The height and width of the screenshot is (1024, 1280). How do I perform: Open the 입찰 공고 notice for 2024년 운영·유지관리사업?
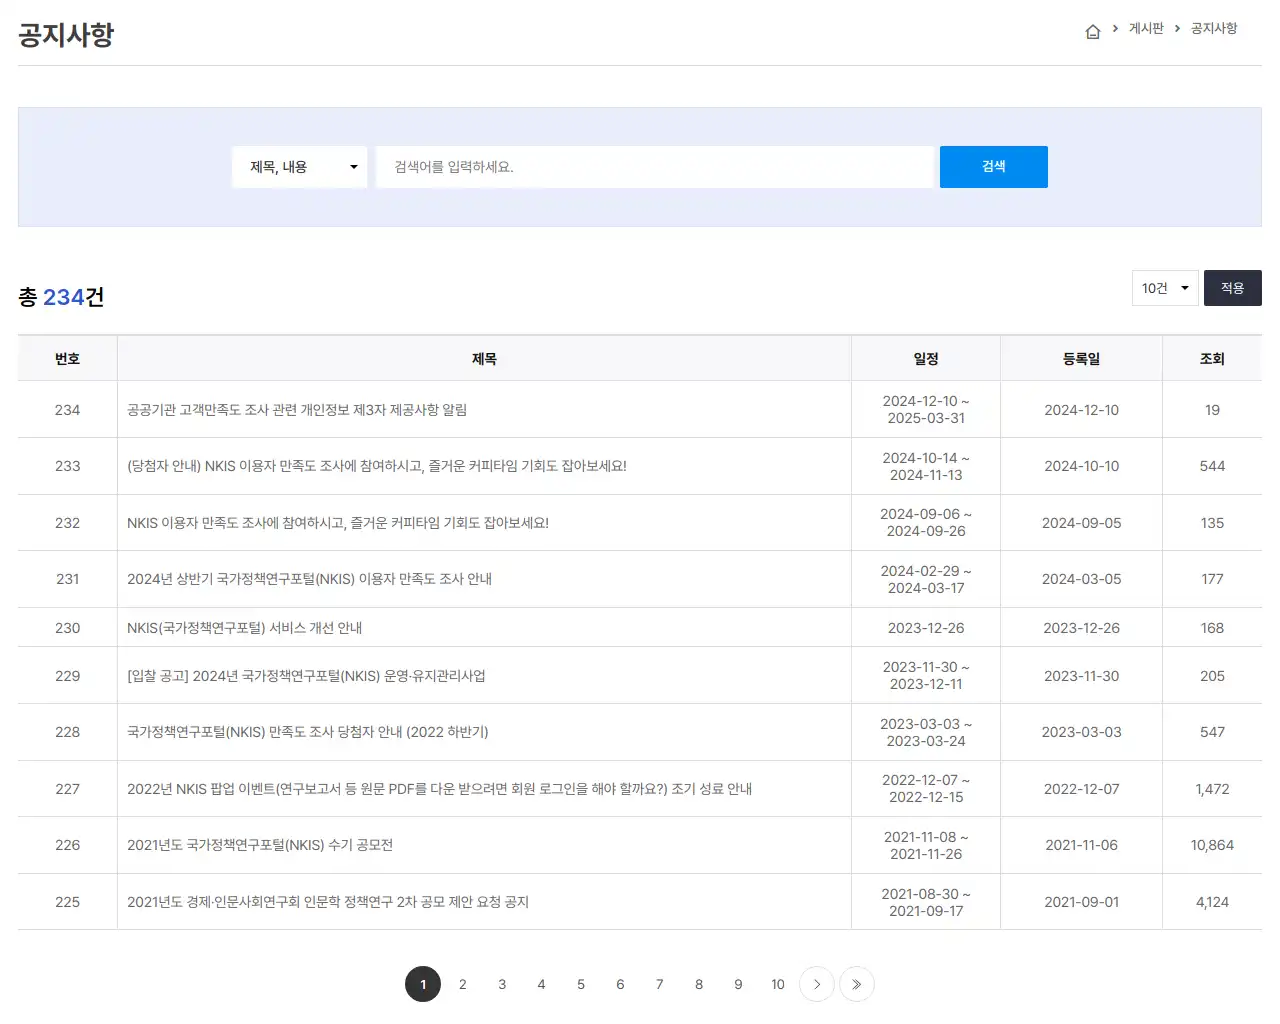click(x=307, y=675)
